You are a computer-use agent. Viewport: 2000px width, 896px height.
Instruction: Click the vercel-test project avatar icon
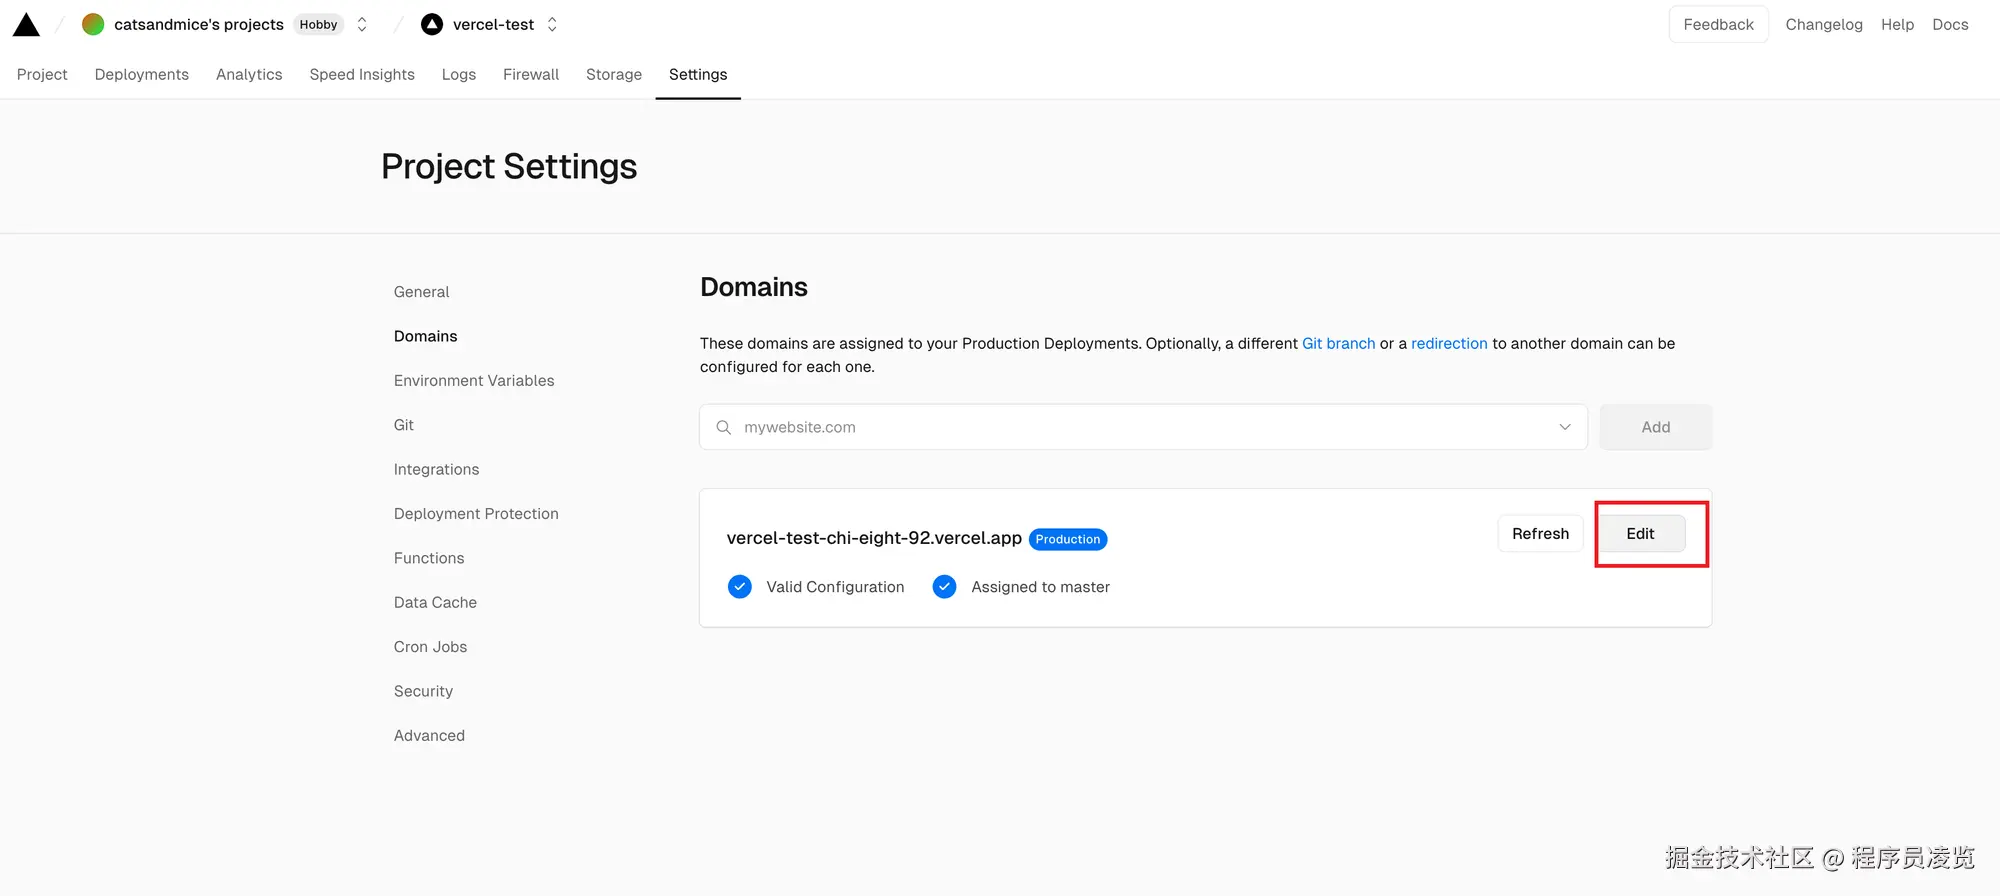(x=432, y=25)
